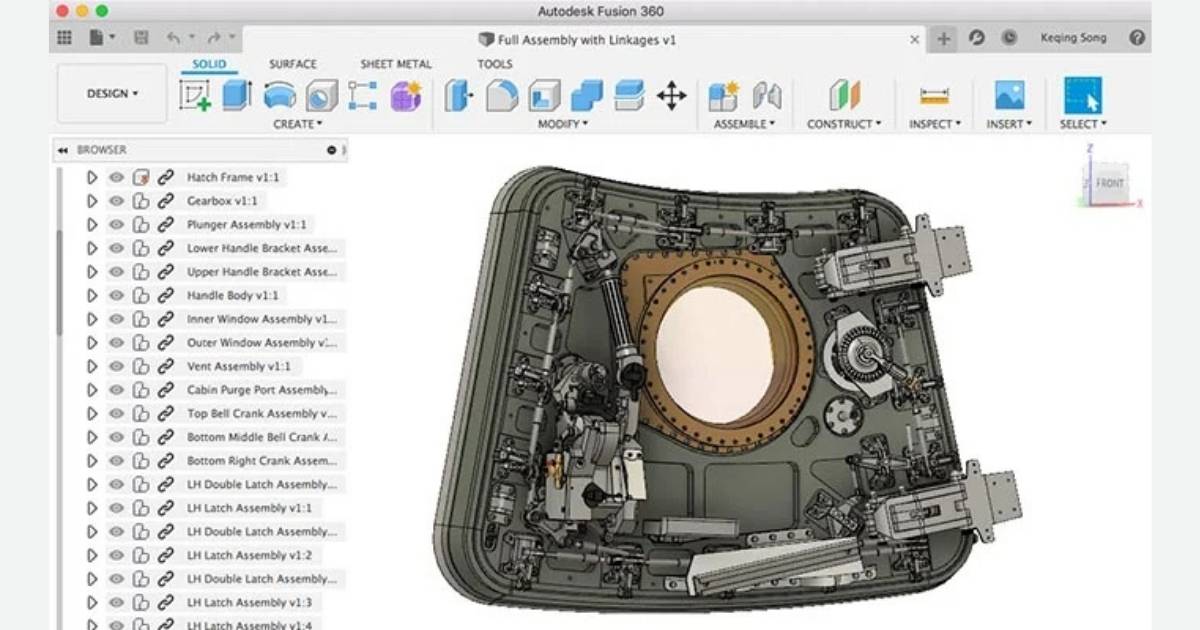This screenshot has height=630, width=1200.
Task: Click the Hole tool icon
Action: click(x=321, y=96)
